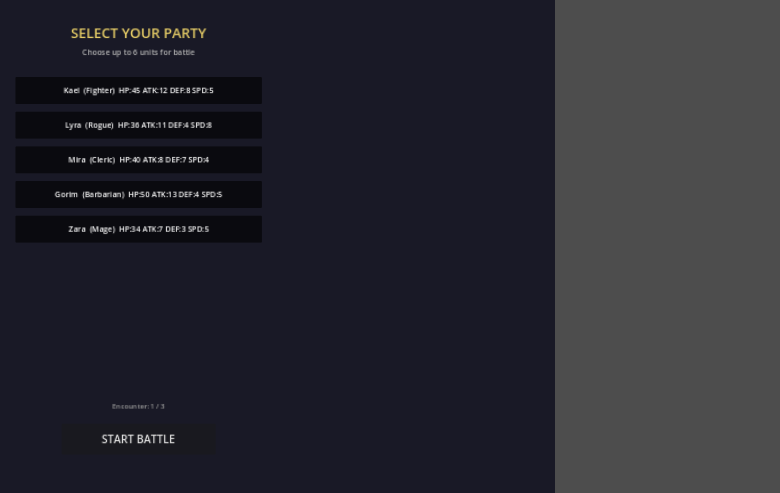Viewport: 780px width, 493px height.
Task: Add Mira the Cleric to party
Action: (138, 160)
